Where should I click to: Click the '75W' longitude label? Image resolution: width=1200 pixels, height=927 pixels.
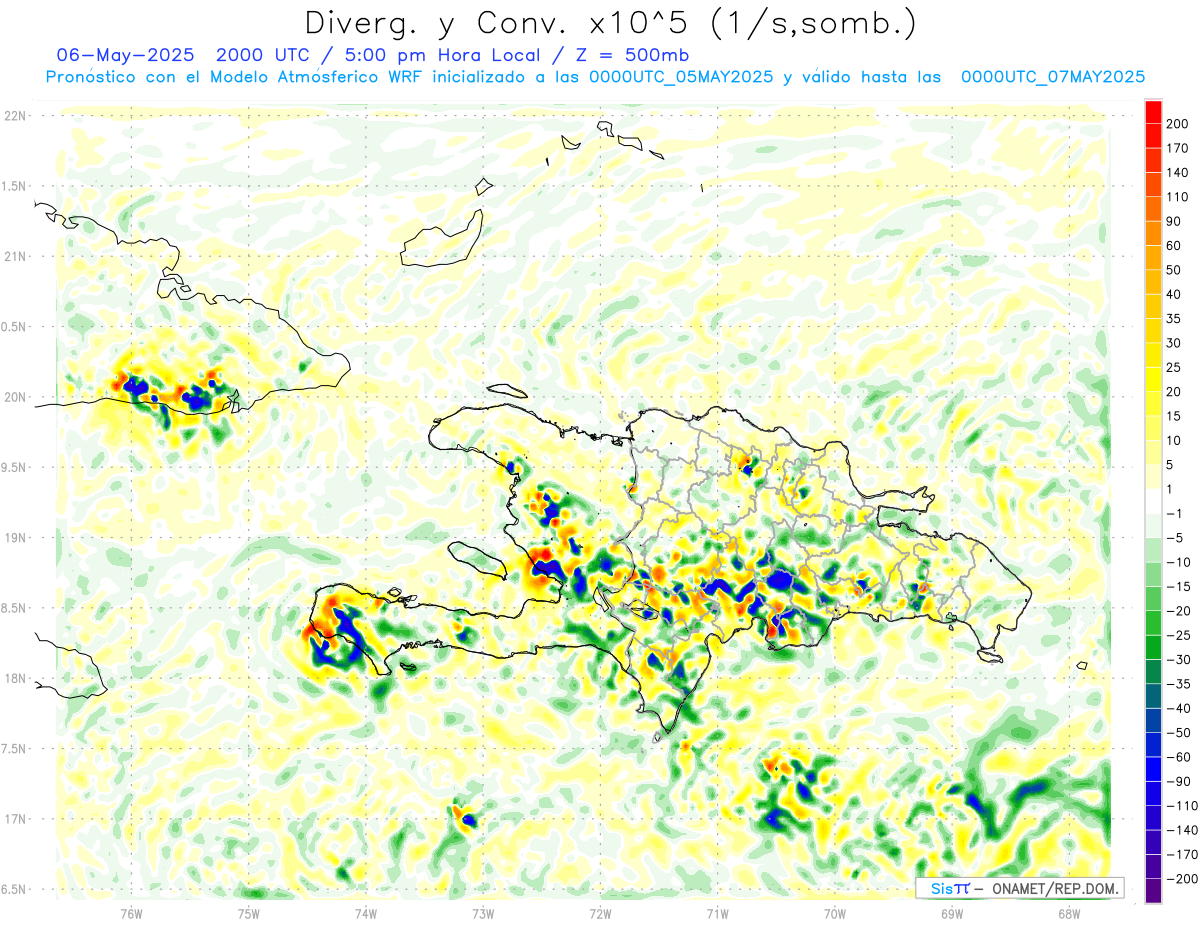248,913
